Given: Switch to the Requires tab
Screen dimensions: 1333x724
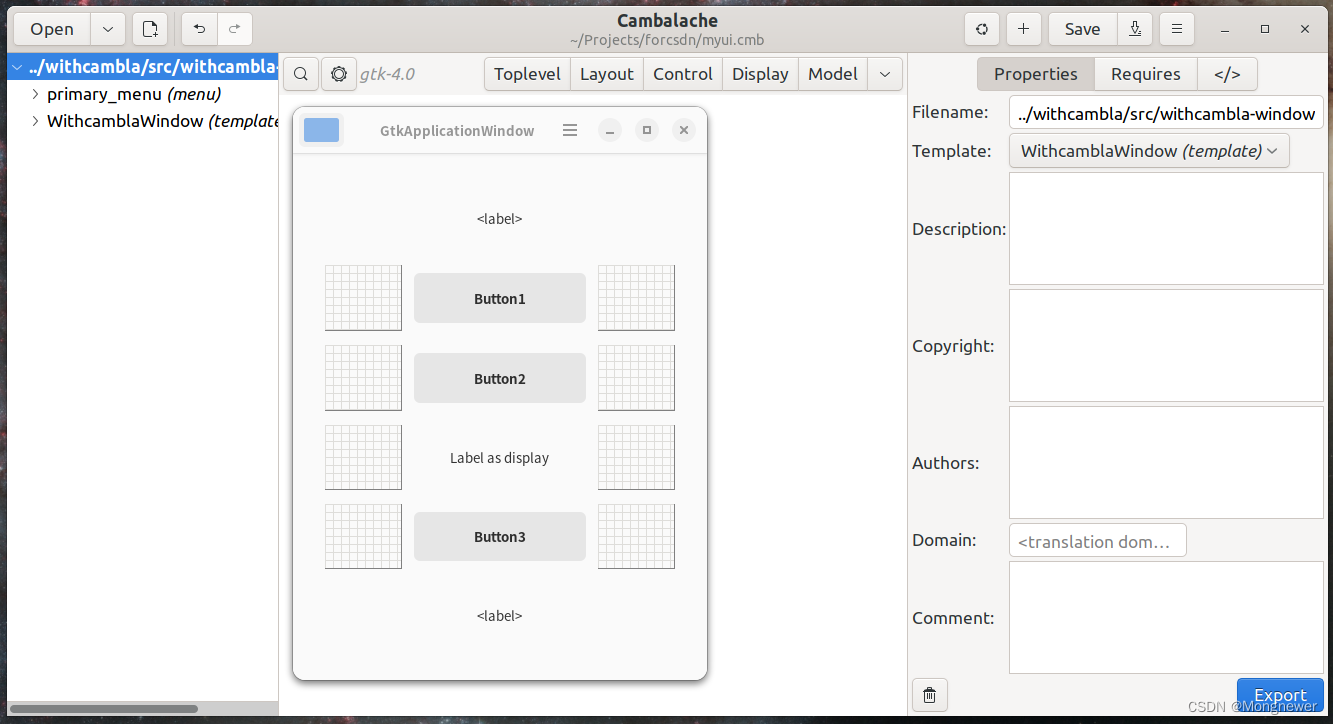Looking at the screenshot, I should [1145, 74].
